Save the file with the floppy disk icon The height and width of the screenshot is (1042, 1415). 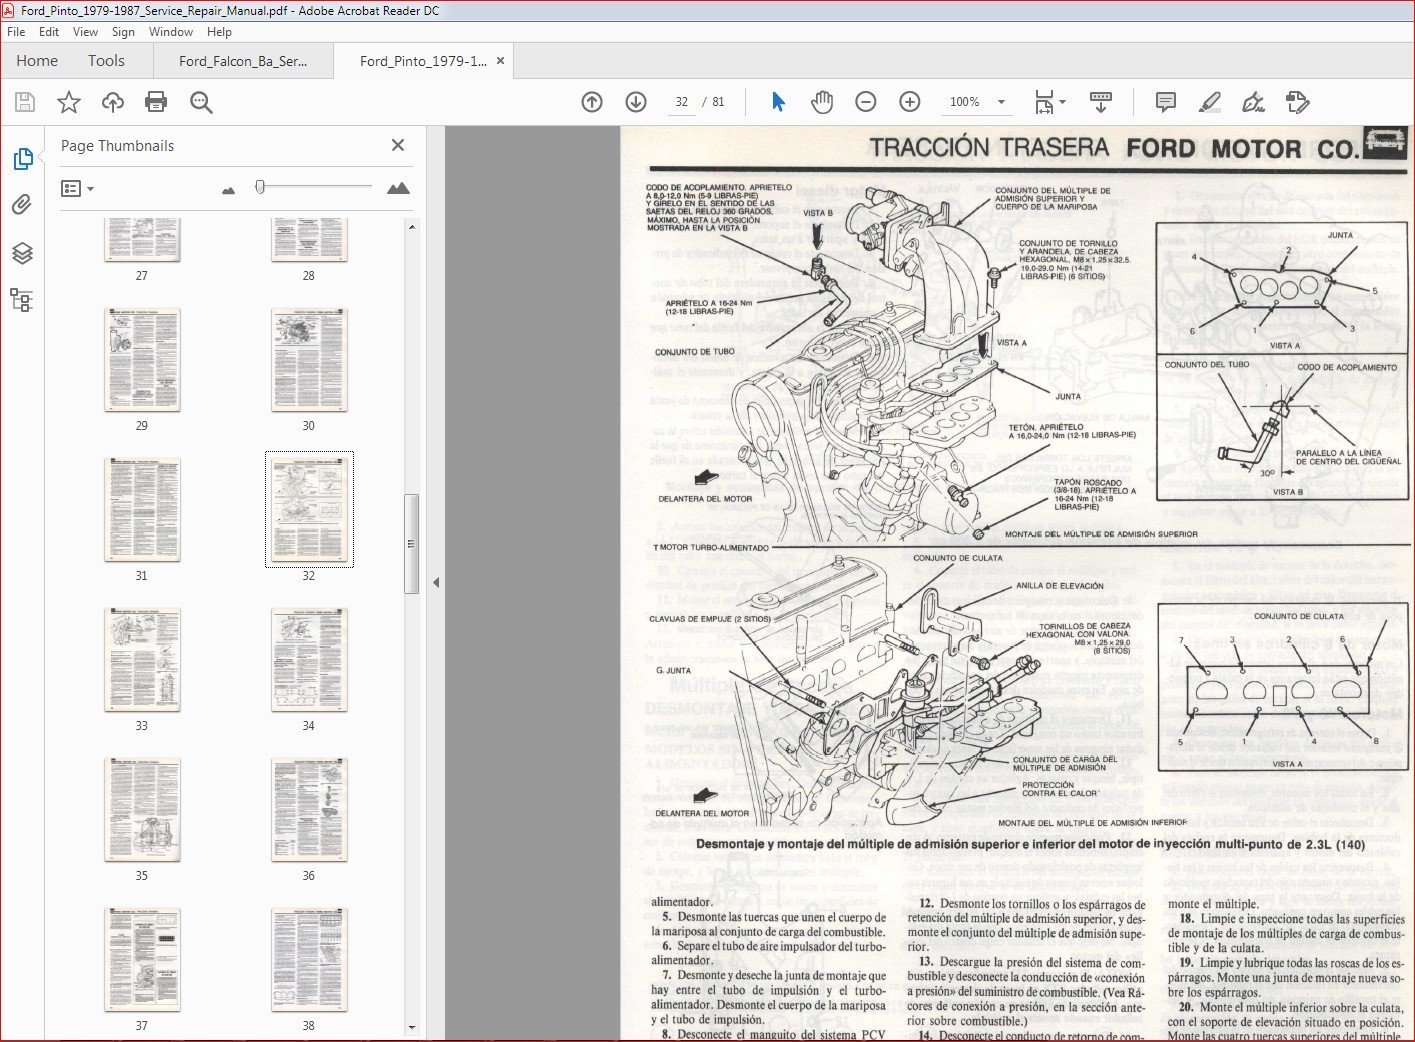[25, 102]
